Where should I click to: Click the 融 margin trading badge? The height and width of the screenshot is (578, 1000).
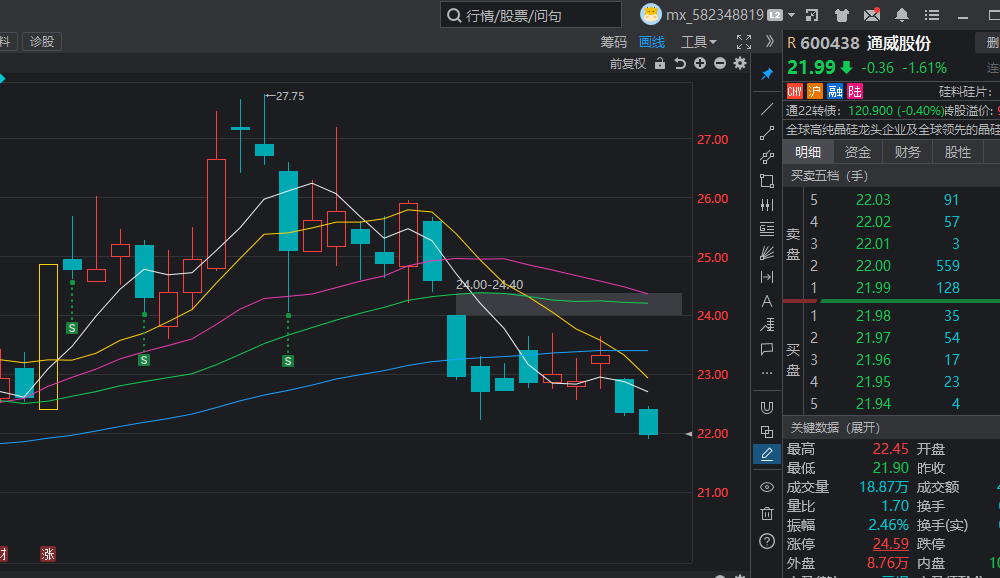pyautogui.click(x=835, y=91)
